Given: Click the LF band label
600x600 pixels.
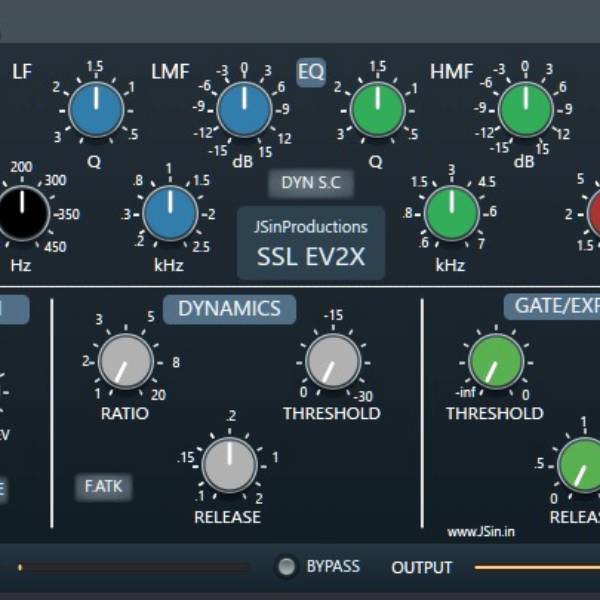Looking at the screenshot, I should pyautogui.click(x=22, y=72).
